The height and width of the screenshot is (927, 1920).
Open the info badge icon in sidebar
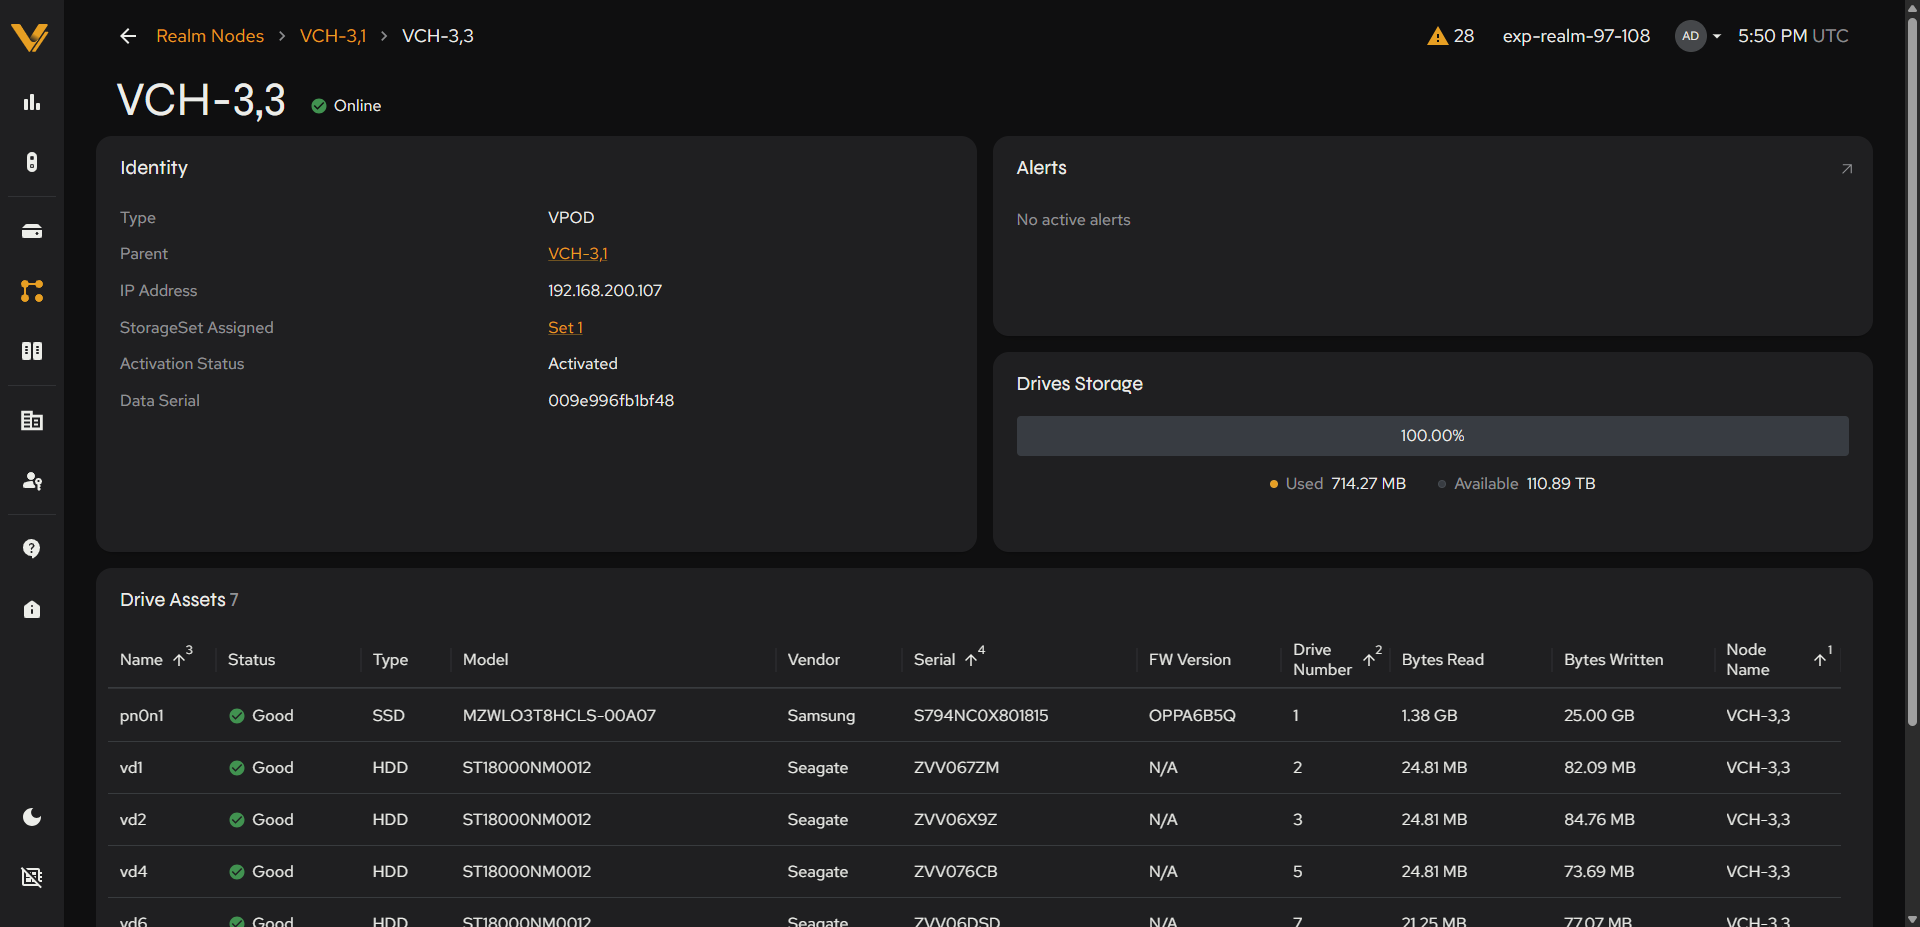click(x=32, y=609)
